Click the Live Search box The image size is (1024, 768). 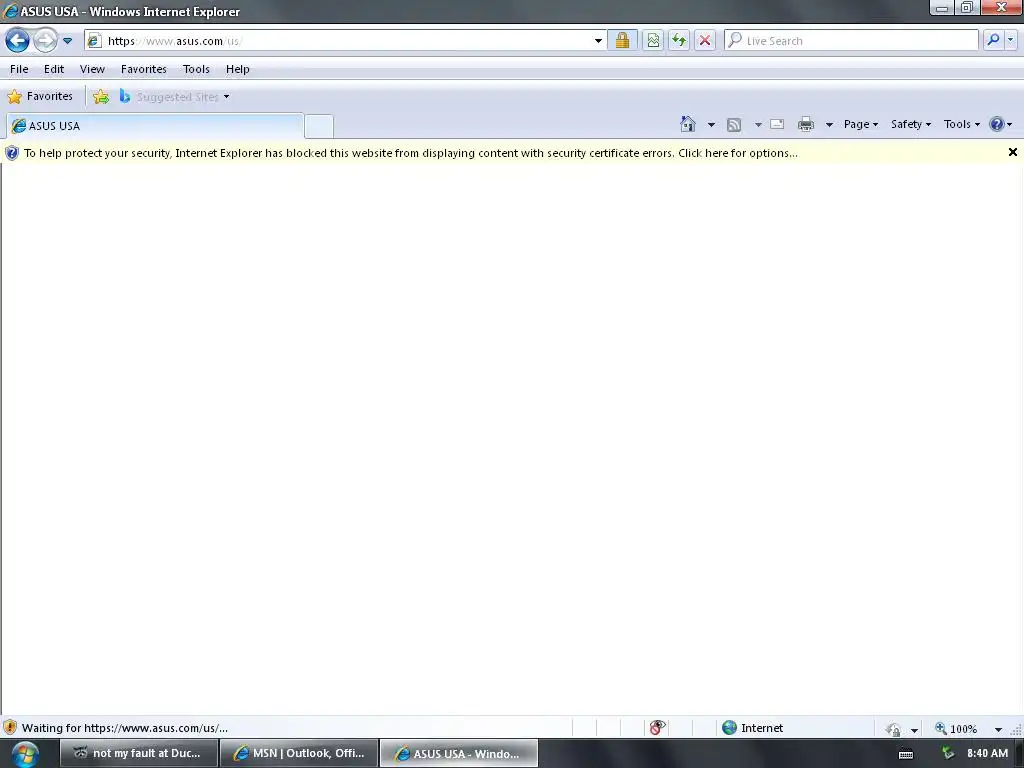click(x=851, y=40)
